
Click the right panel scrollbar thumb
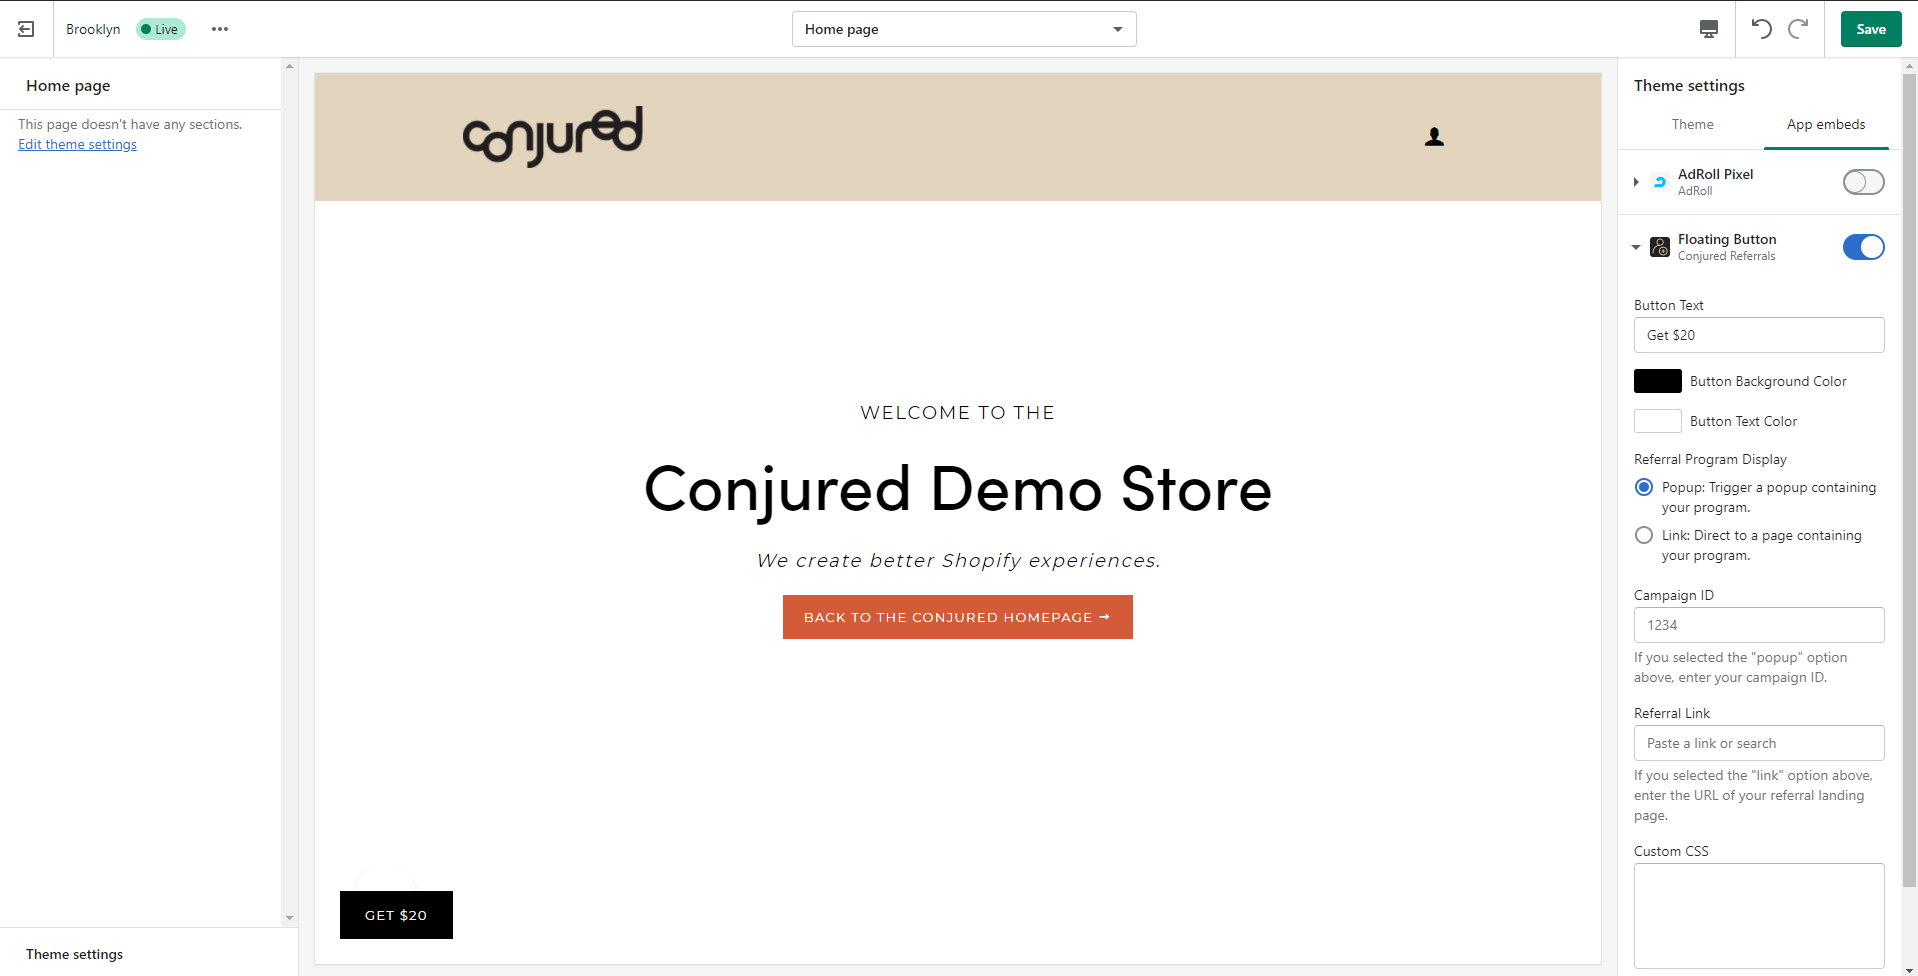click(x=1910, y=480)
